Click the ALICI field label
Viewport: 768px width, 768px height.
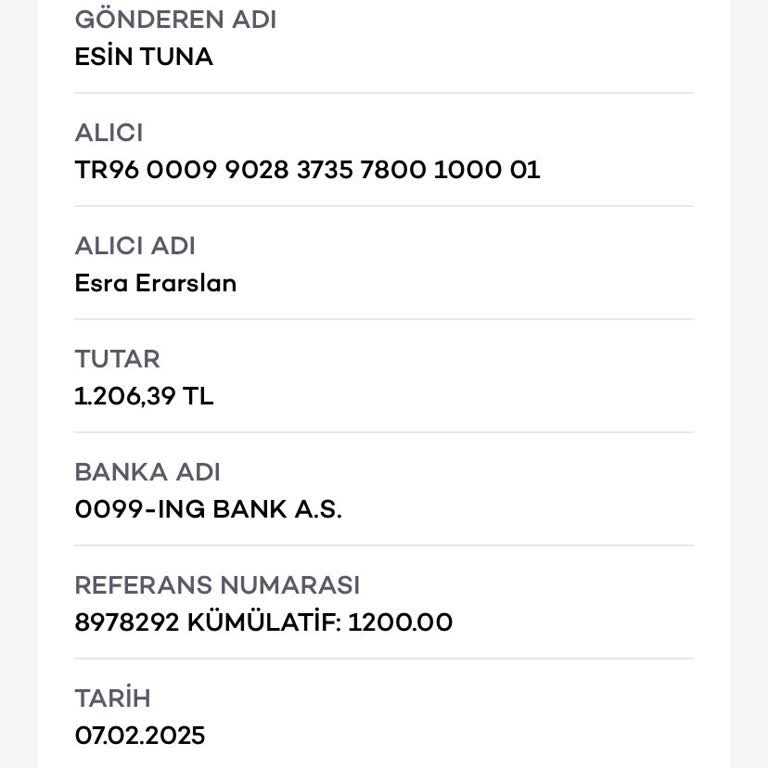[109, 133]
